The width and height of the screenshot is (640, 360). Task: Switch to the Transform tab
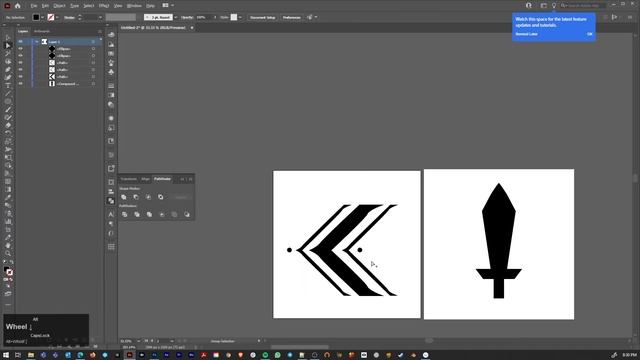(x=129, y=179)
